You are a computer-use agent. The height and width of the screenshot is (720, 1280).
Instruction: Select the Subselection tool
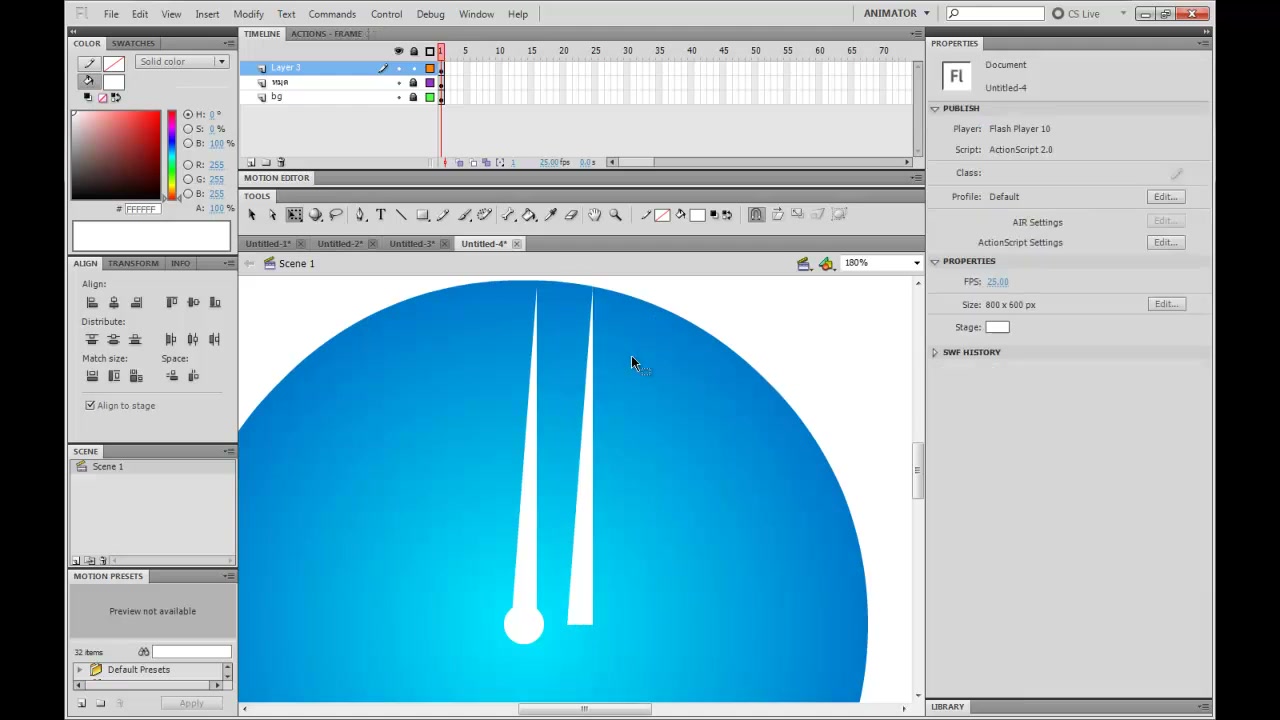pyautogui.click(x=273, y=215)
